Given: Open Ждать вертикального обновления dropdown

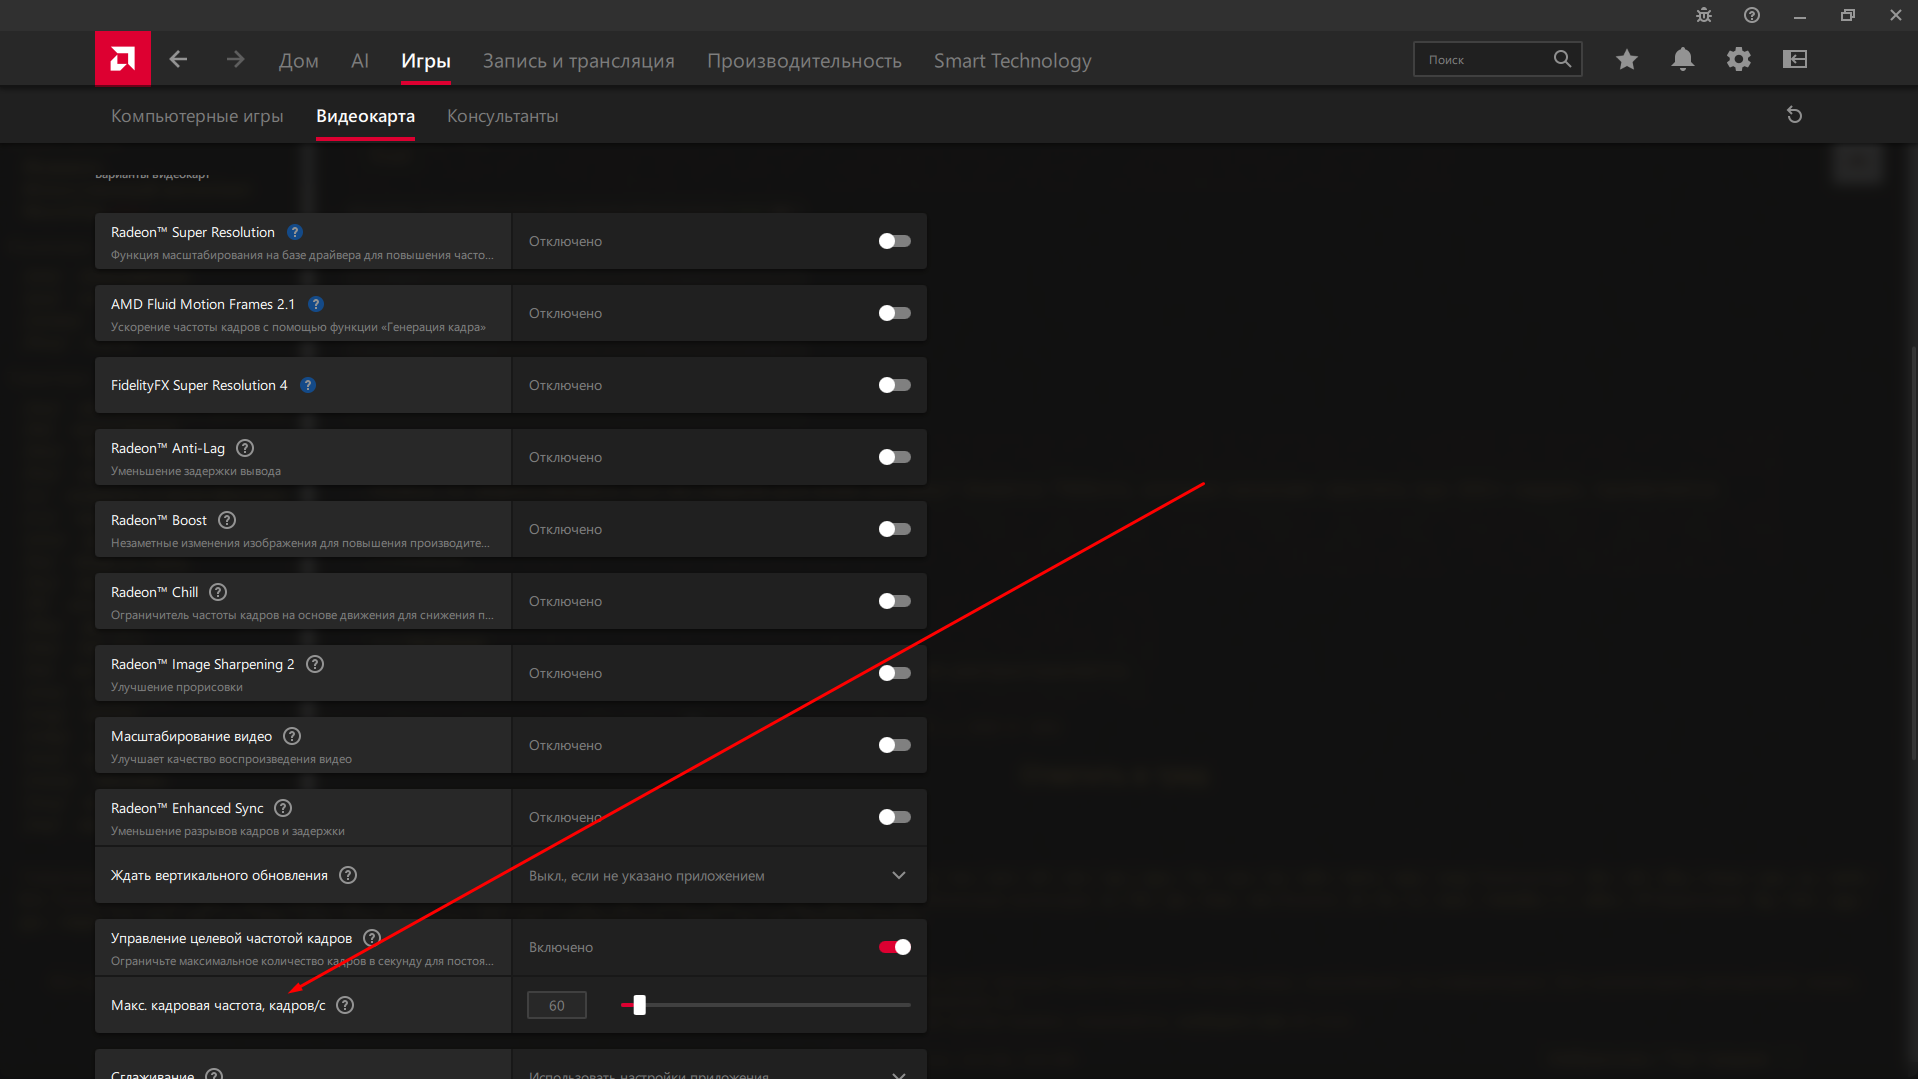Looking at the screenshot, I should coord(719,875).
